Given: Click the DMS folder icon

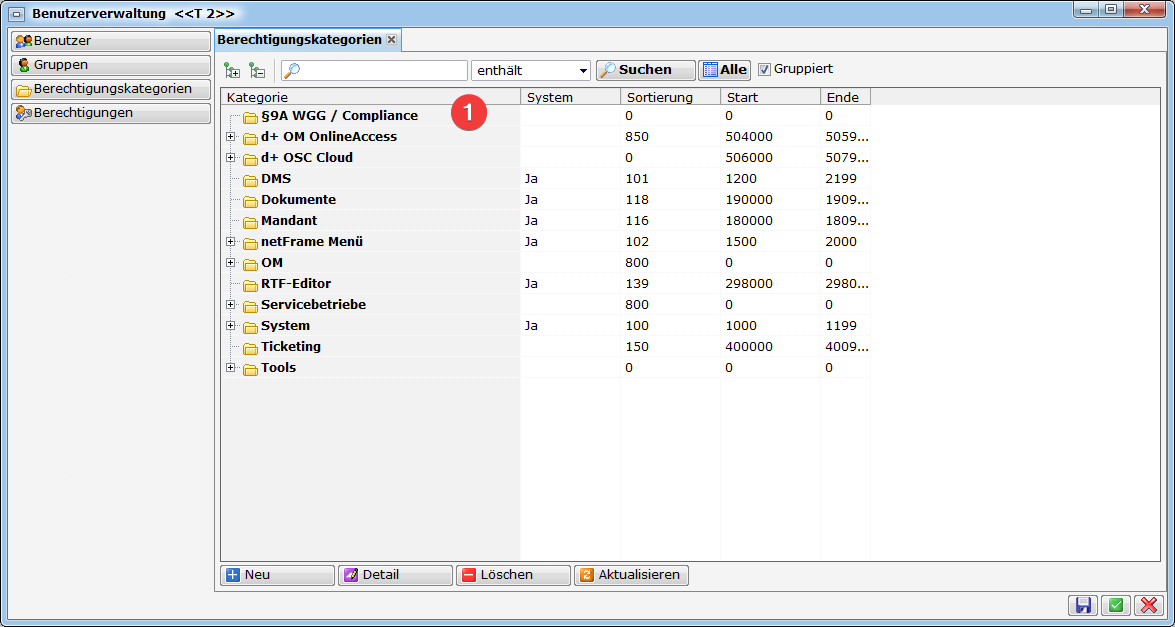Looking at the screenshot, I should 250,180.
